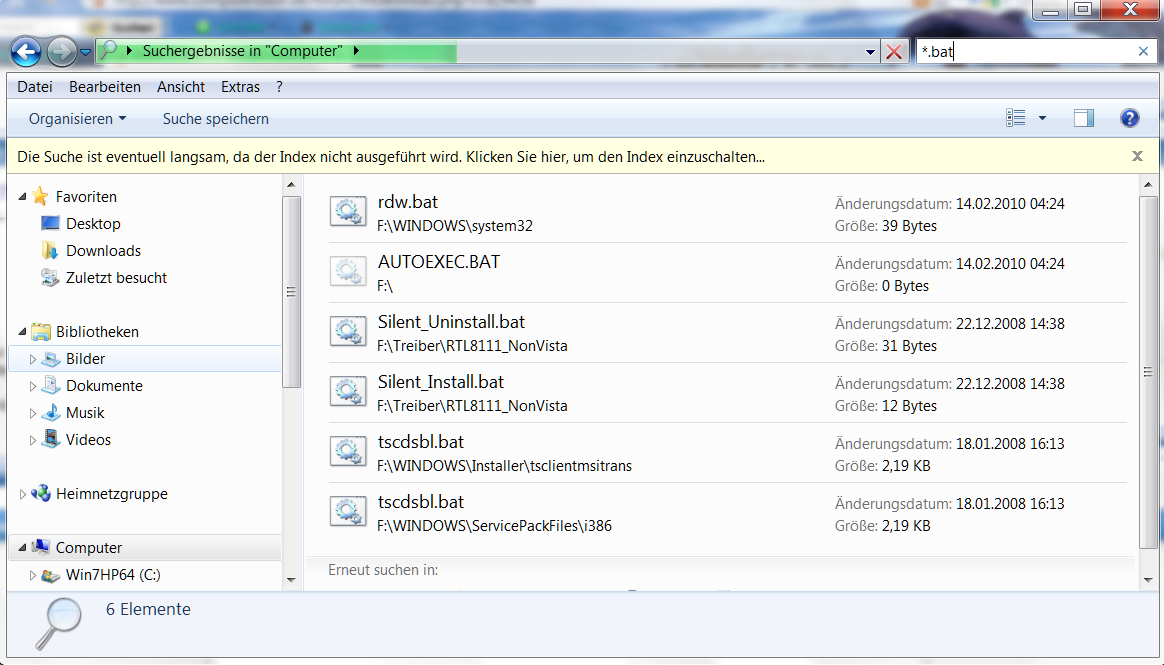Open the Datei menu

35,87
